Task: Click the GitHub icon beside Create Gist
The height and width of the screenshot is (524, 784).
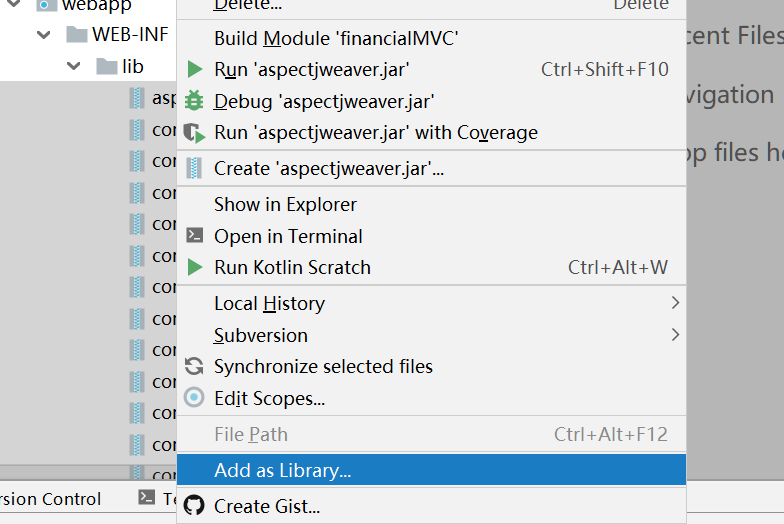Action: (x=194, y=506)
